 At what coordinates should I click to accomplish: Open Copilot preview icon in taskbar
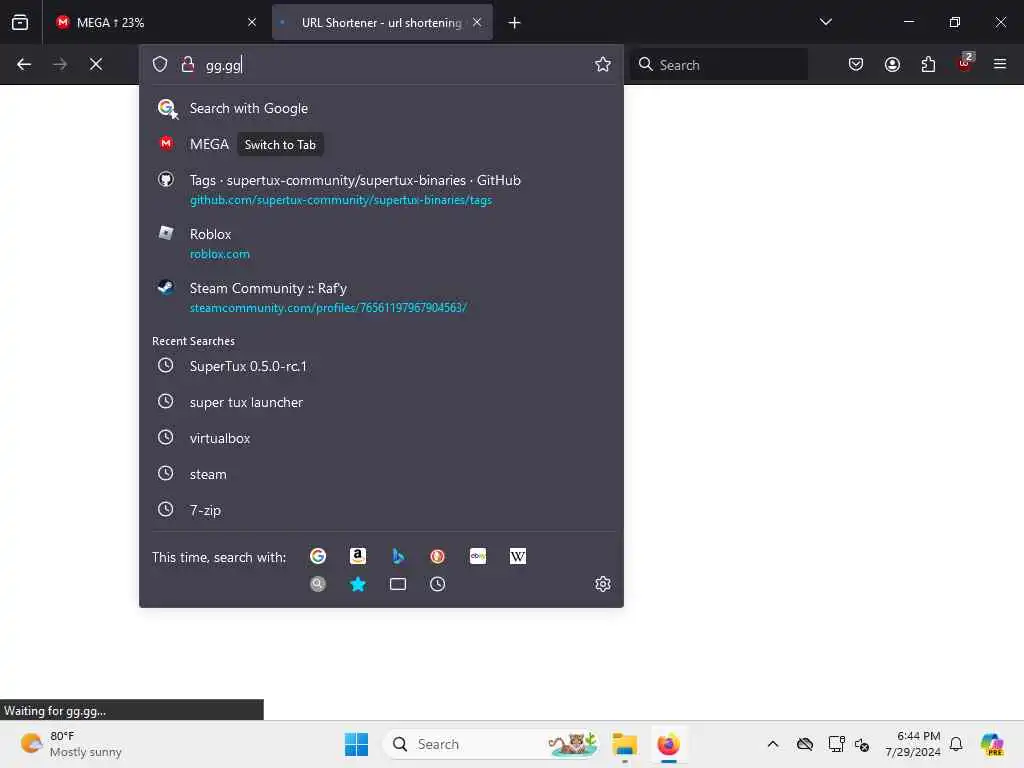[x=991, y=744]
